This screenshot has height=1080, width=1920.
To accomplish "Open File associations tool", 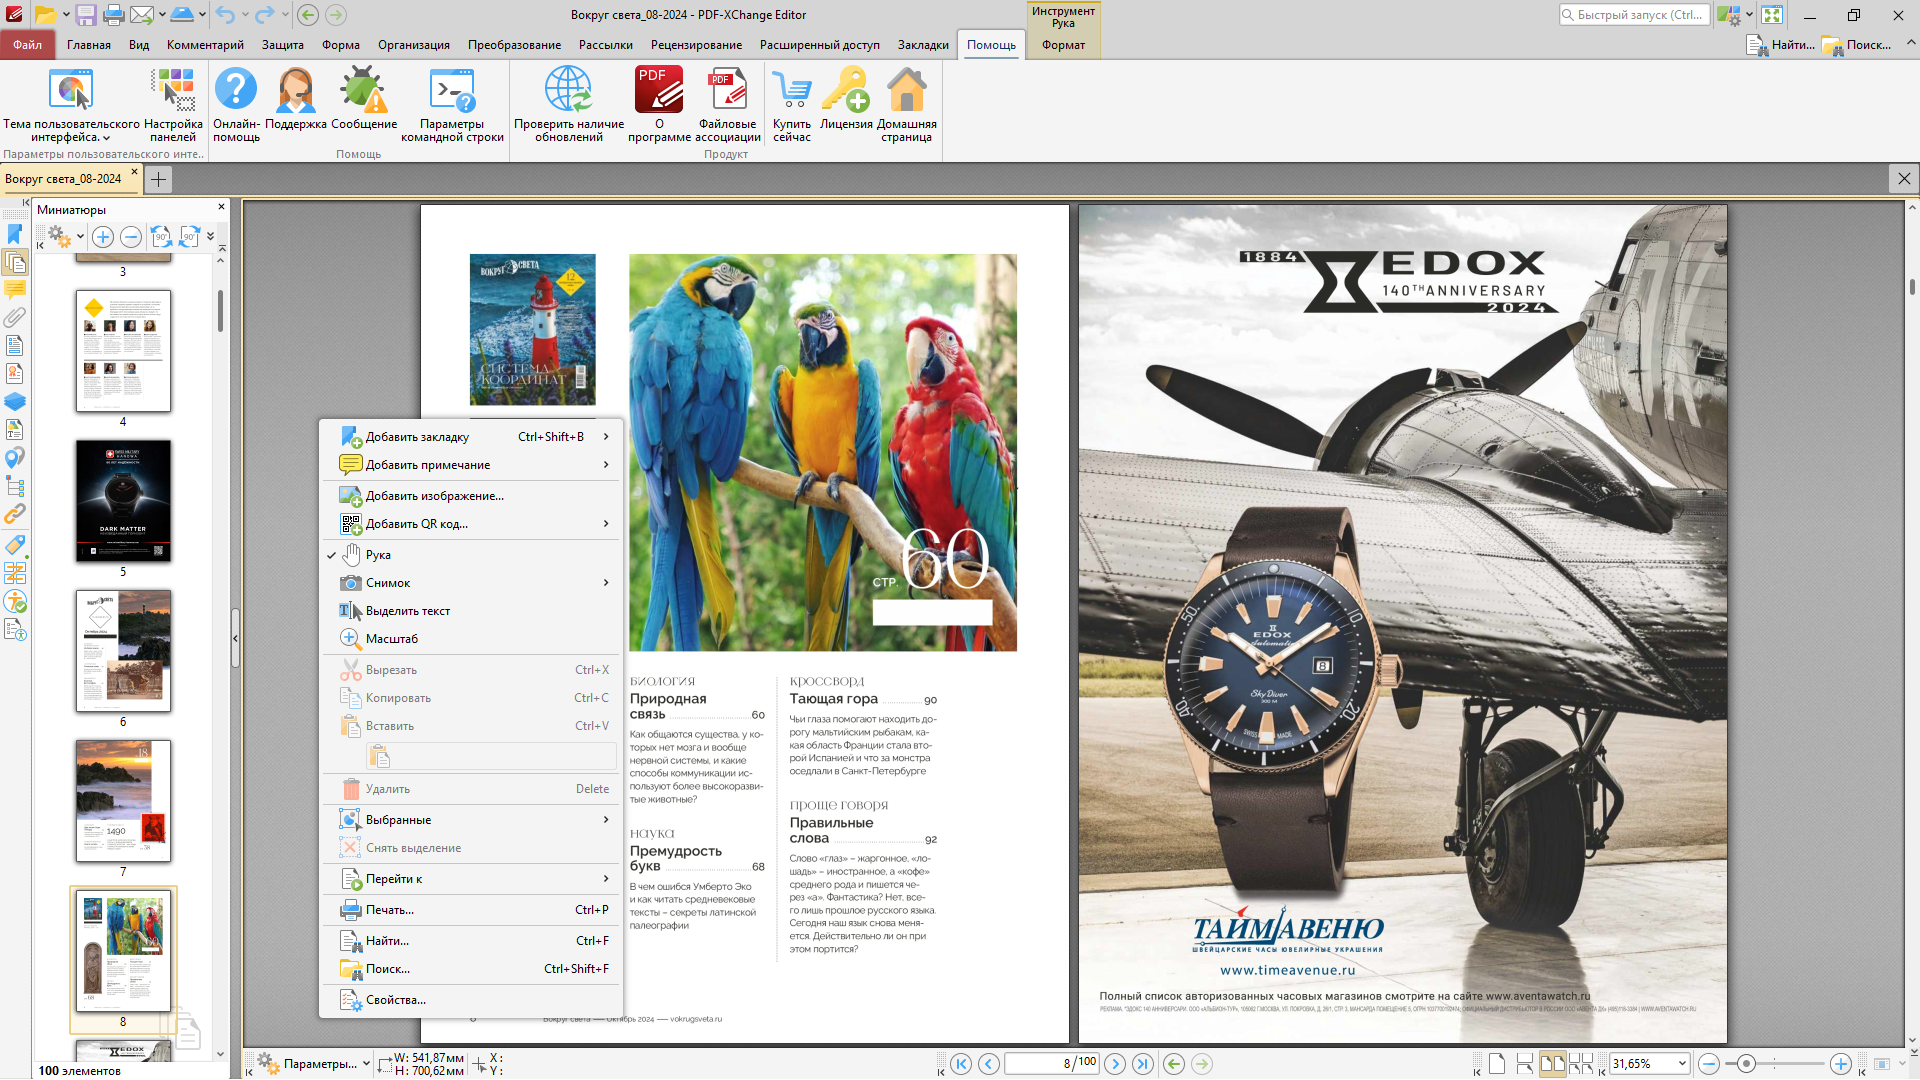I will [727, 90].
